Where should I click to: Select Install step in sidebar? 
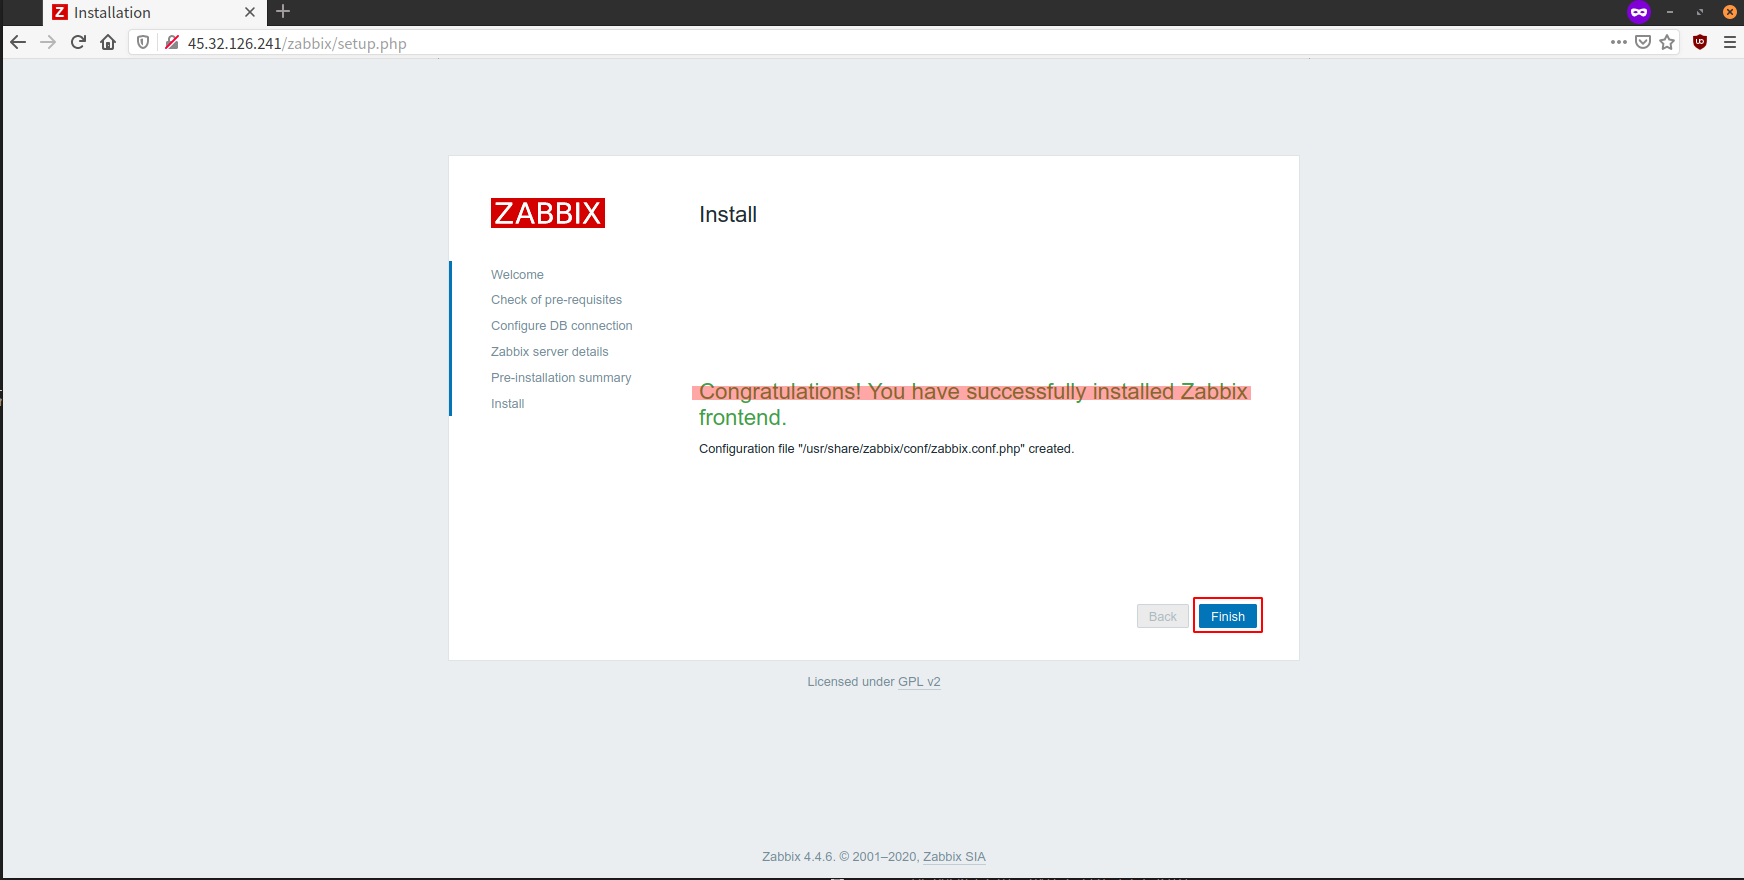pyautogui.click(x=507, y=404)
